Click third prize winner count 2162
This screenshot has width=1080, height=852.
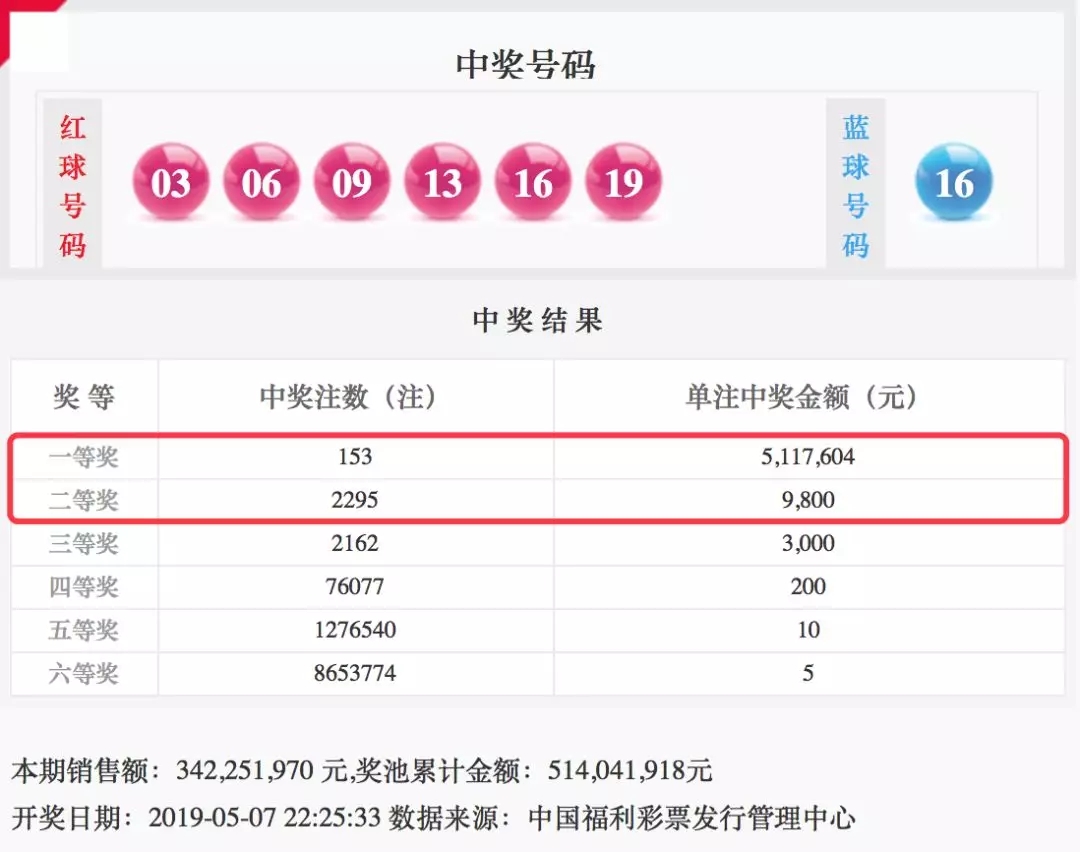coord(355,543)
